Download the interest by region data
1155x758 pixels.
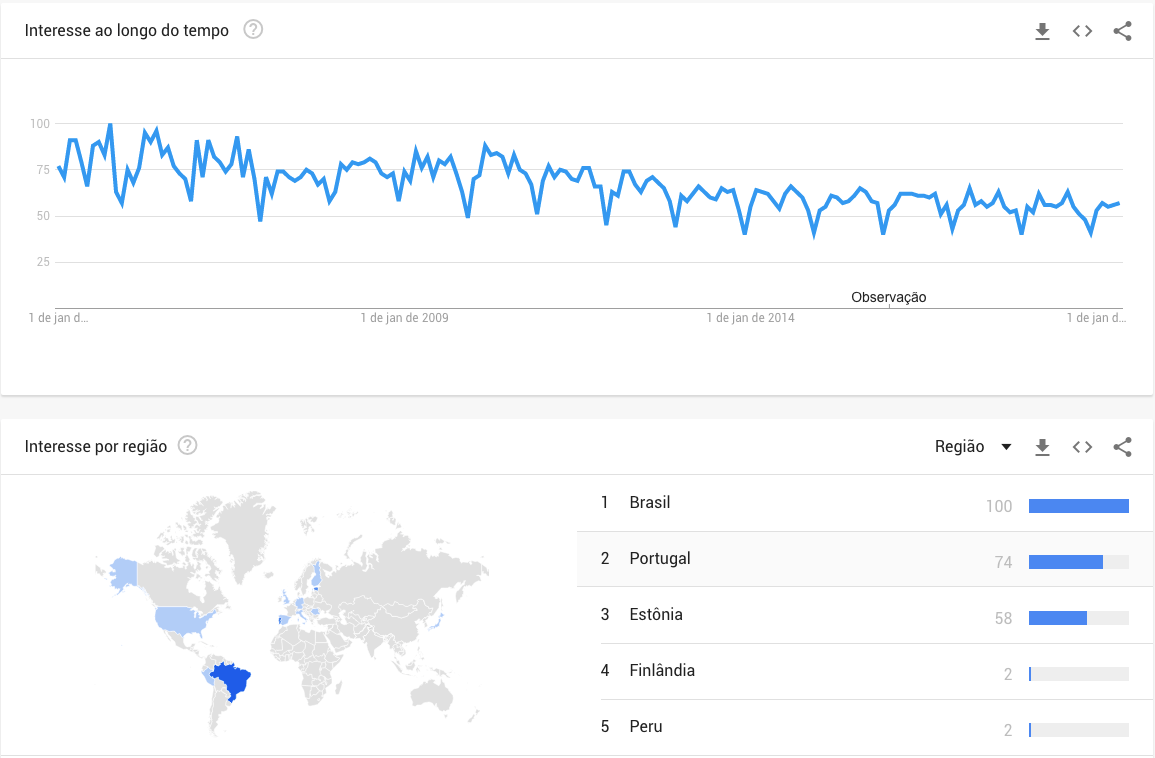[1042, 447]
